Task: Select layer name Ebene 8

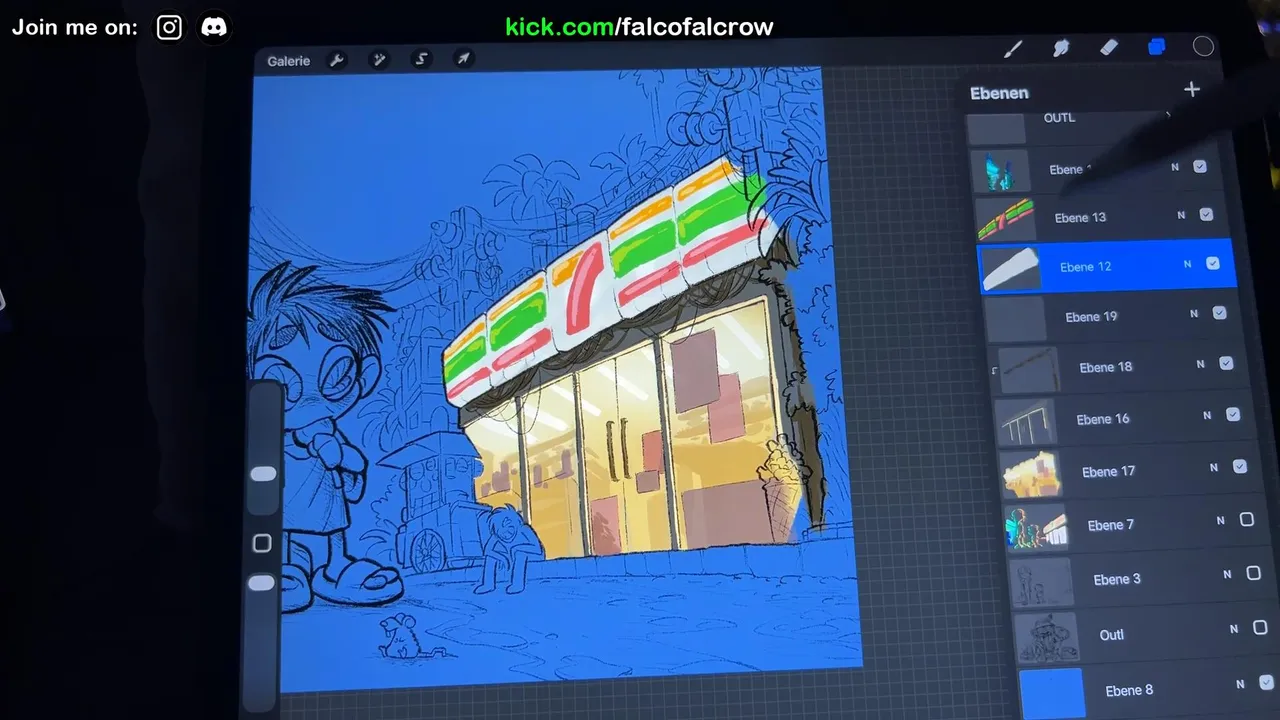Action: pyautogui.click(x=1129, y=690)
